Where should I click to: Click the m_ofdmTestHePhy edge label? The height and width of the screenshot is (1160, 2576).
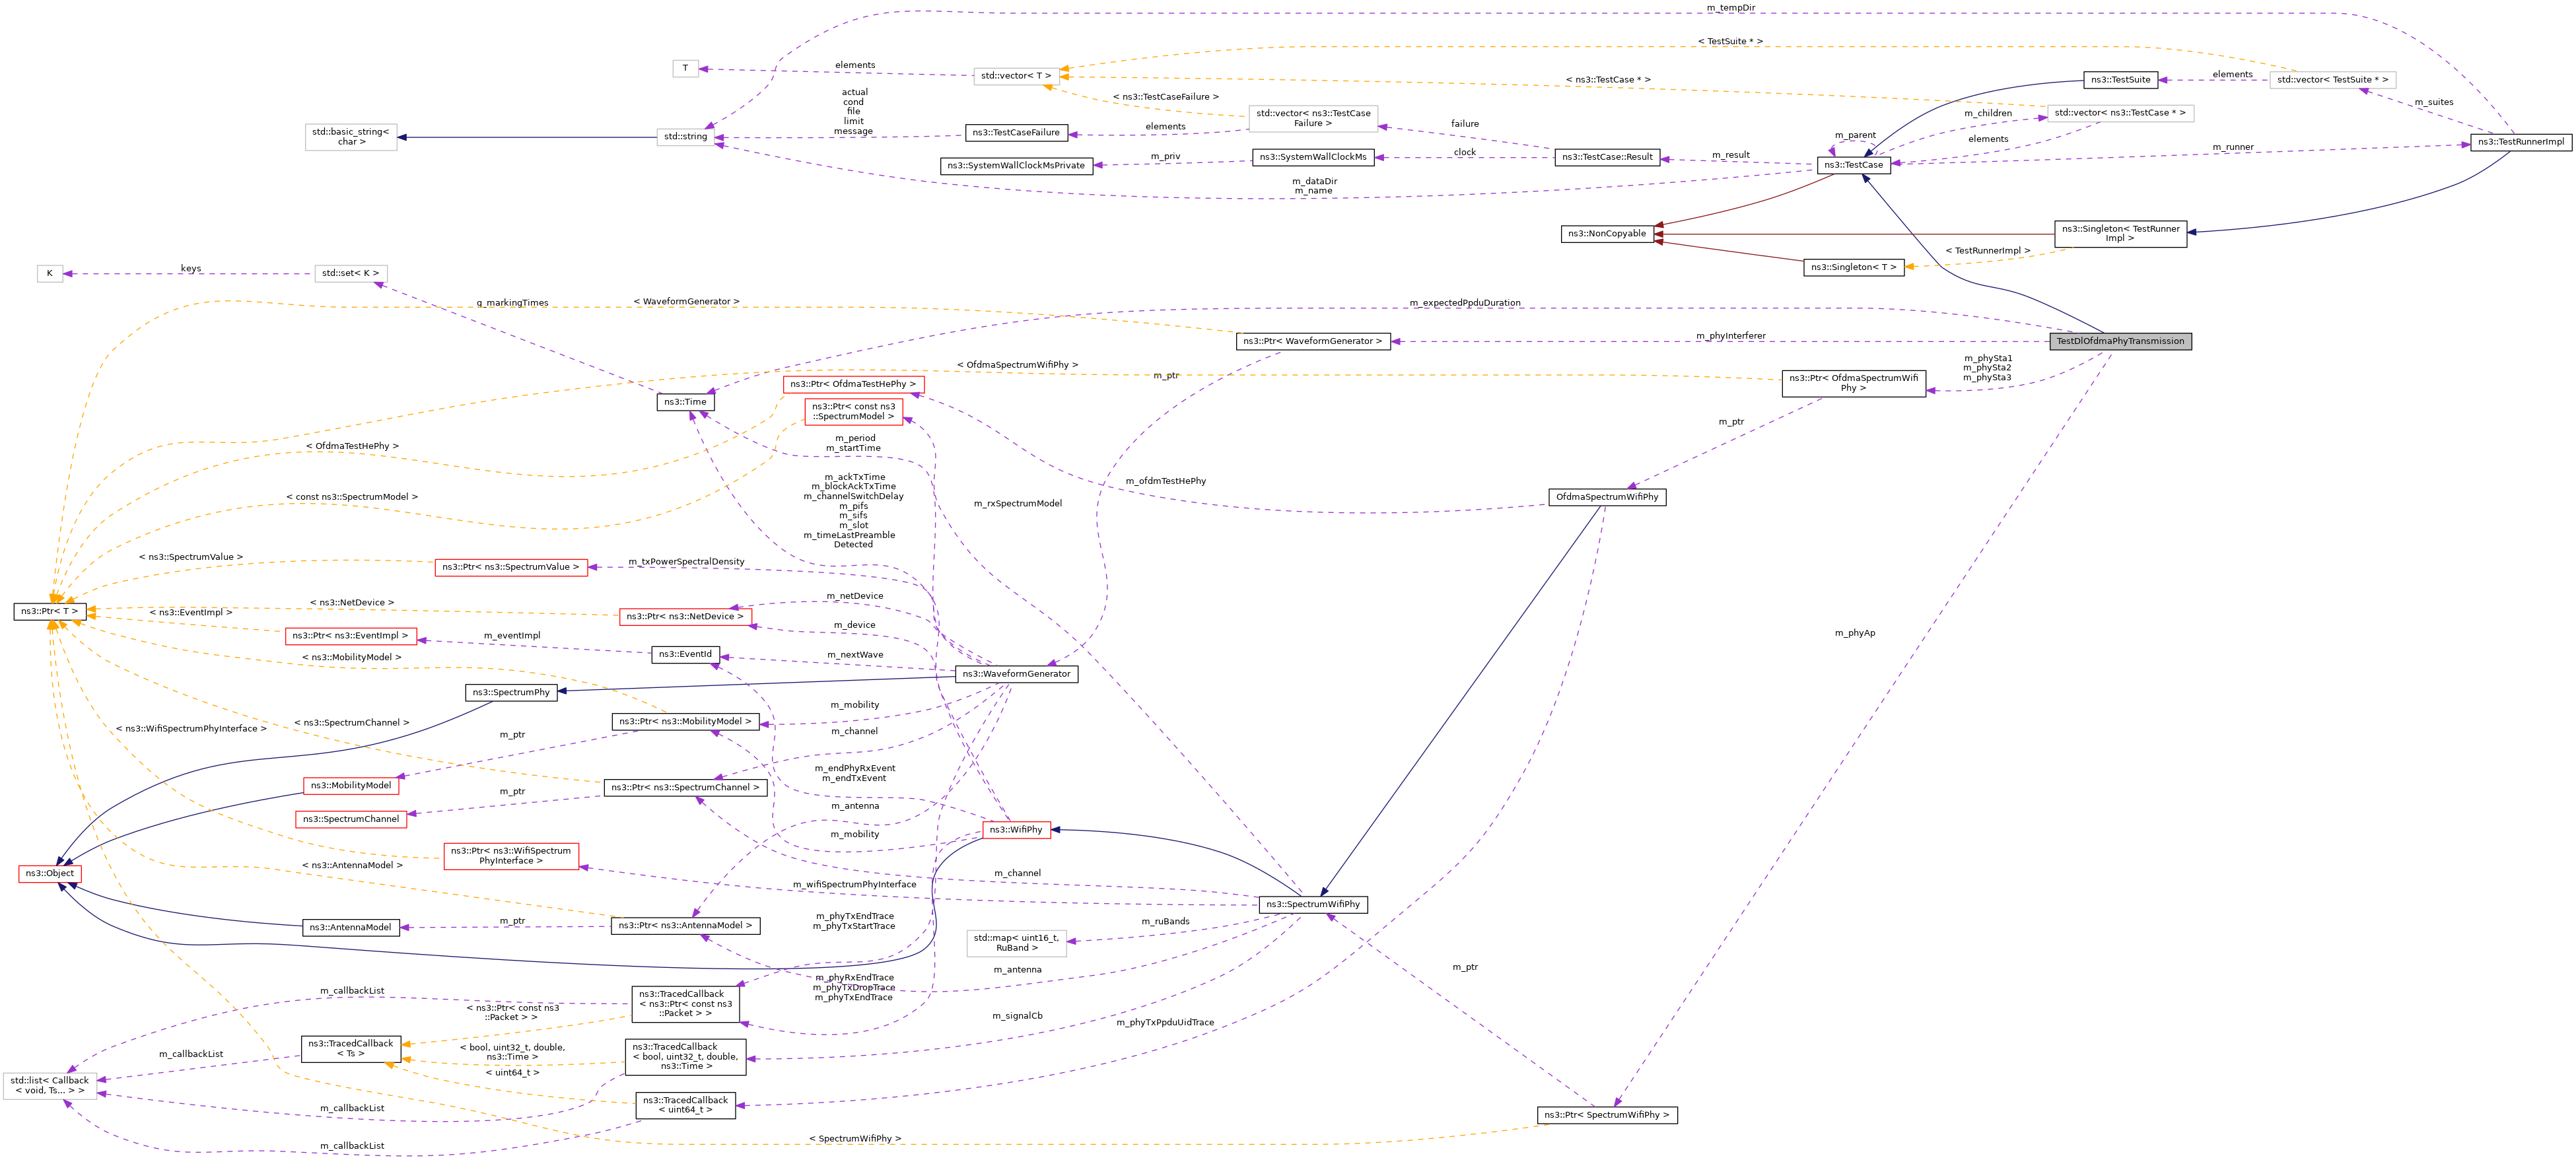pyautogui.click(x=1166, y=481)
